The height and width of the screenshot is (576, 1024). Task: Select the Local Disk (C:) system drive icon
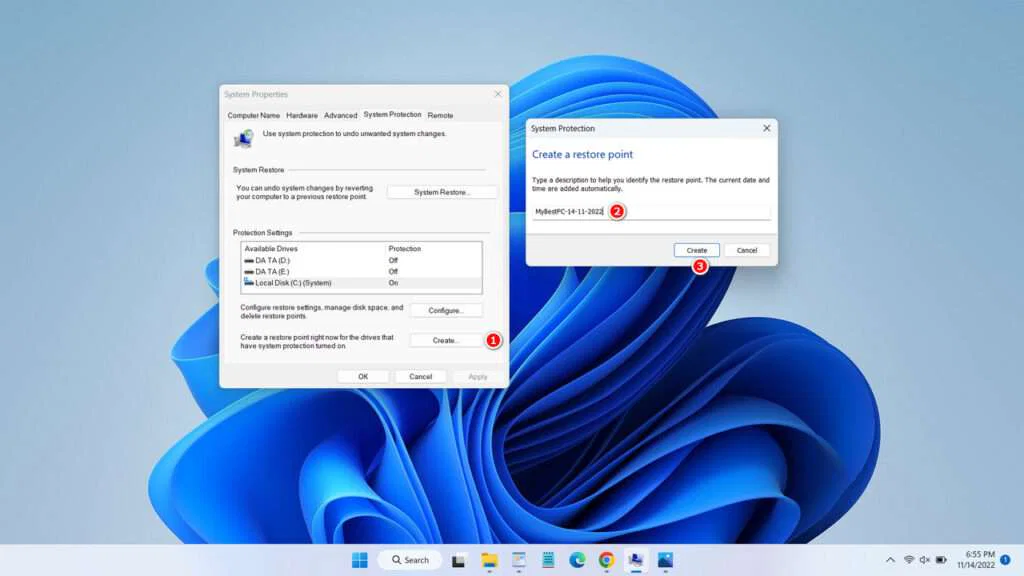point(248,281)
